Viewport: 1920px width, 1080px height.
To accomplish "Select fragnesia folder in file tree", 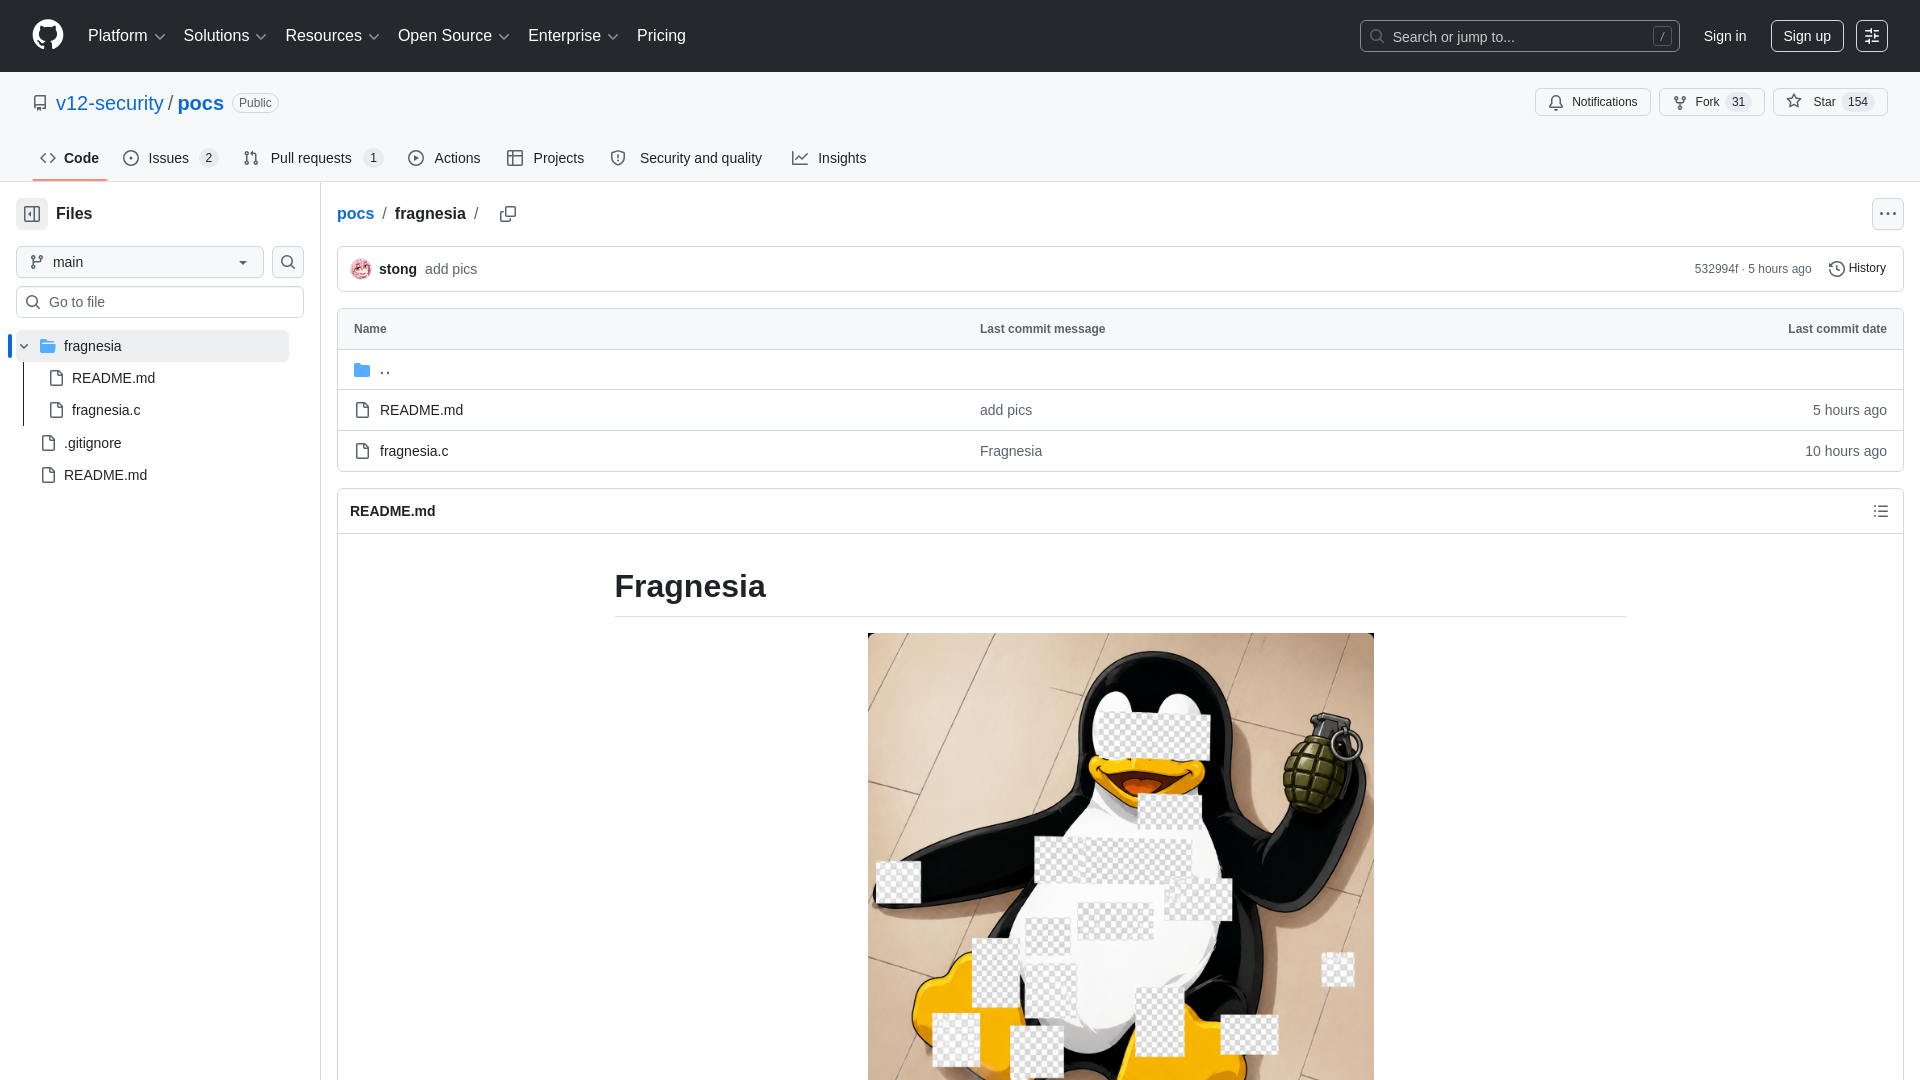I will pyautogui.click(x=152, y=346).
